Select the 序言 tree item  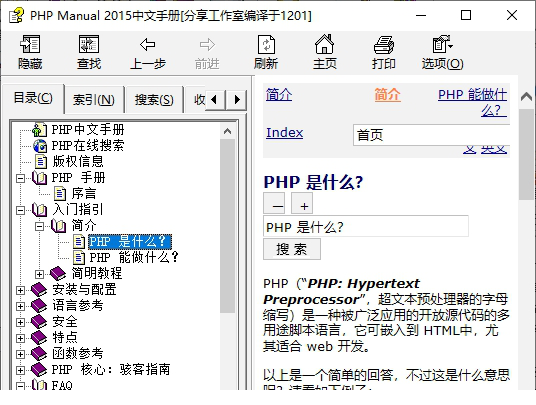[84, 194]
